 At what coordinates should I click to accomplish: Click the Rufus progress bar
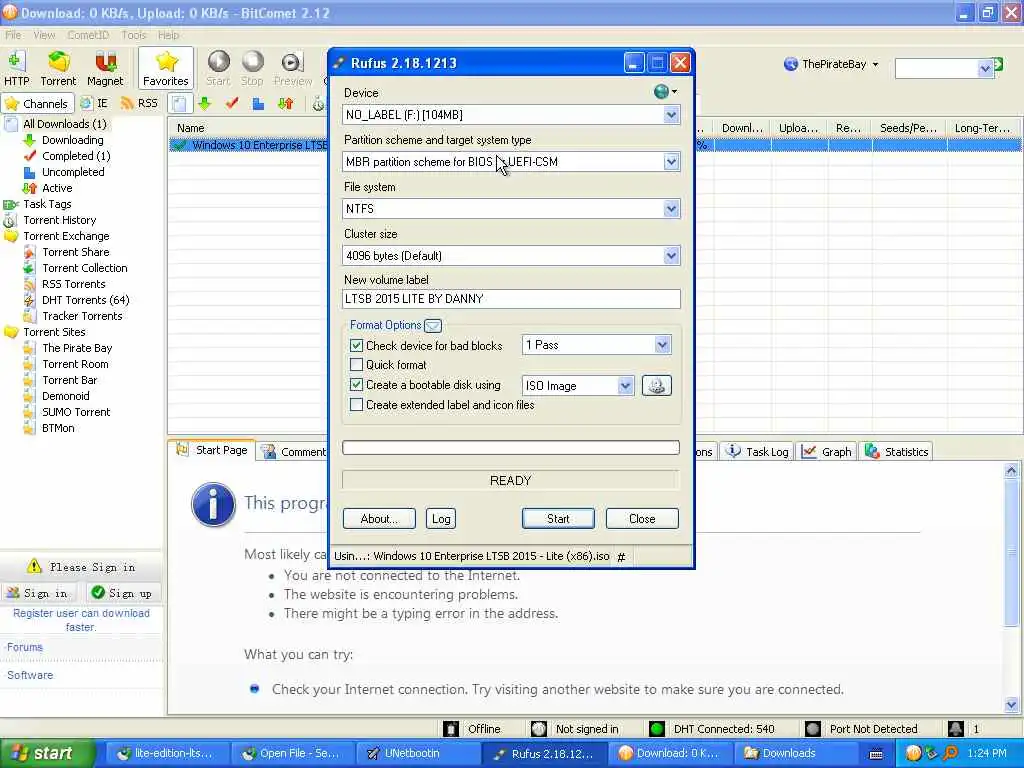click(511, 447)
